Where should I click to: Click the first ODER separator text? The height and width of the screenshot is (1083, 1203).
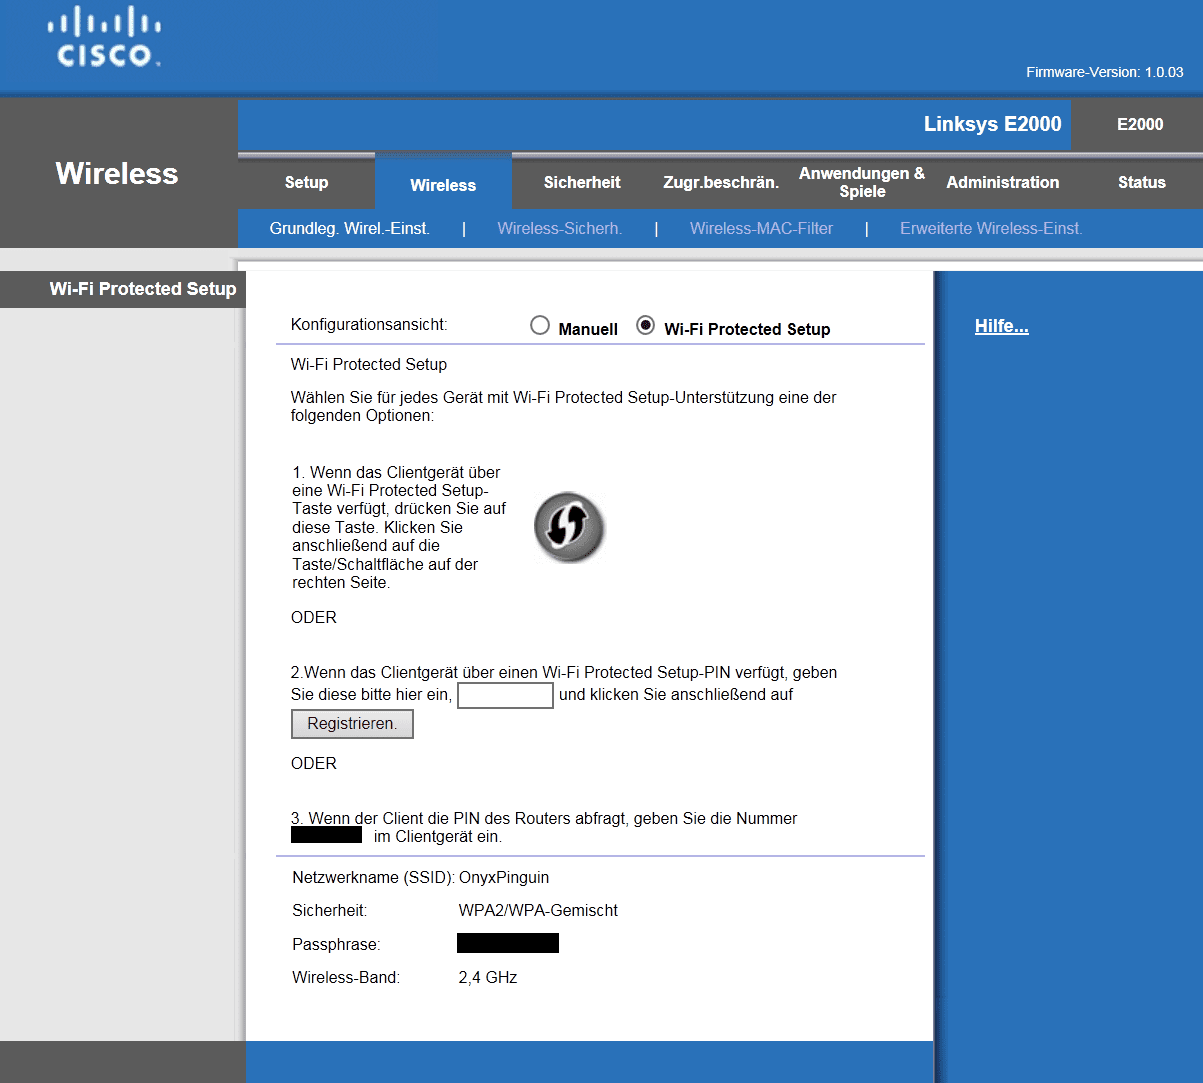tap(314, 617)
